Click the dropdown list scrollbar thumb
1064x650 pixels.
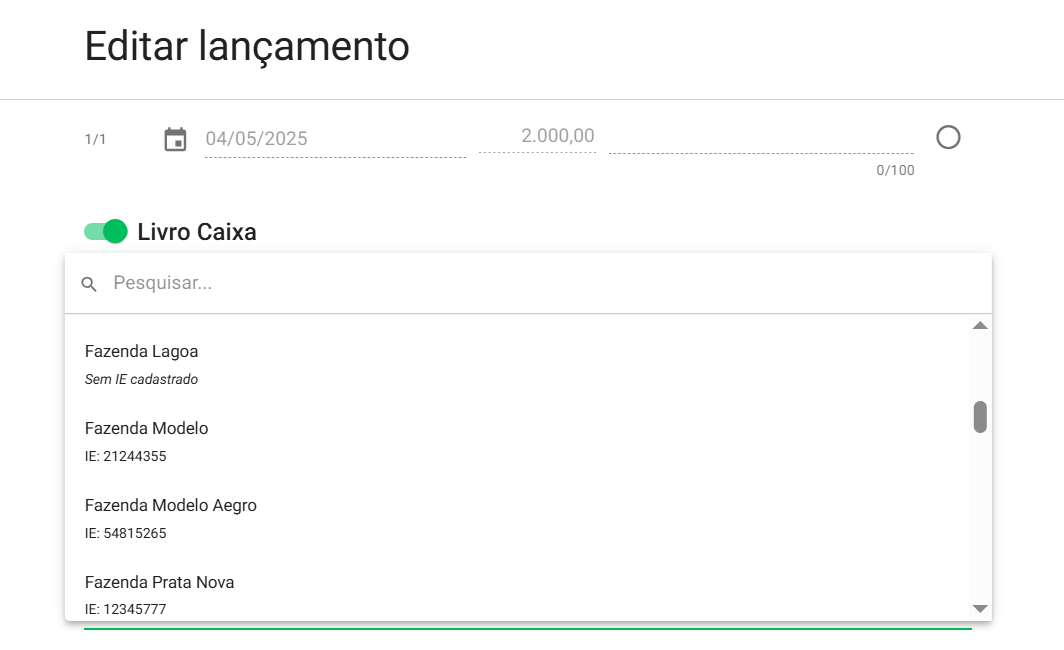coord(980,417)
